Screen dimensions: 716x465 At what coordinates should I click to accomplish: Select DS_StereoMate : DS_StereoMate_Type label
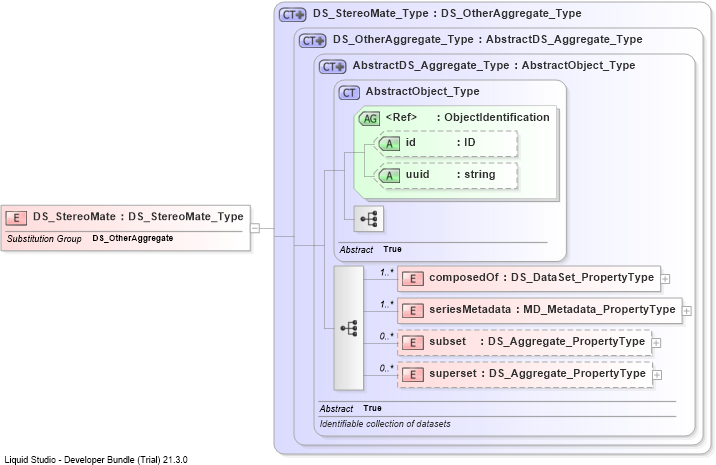pos(138,217)
